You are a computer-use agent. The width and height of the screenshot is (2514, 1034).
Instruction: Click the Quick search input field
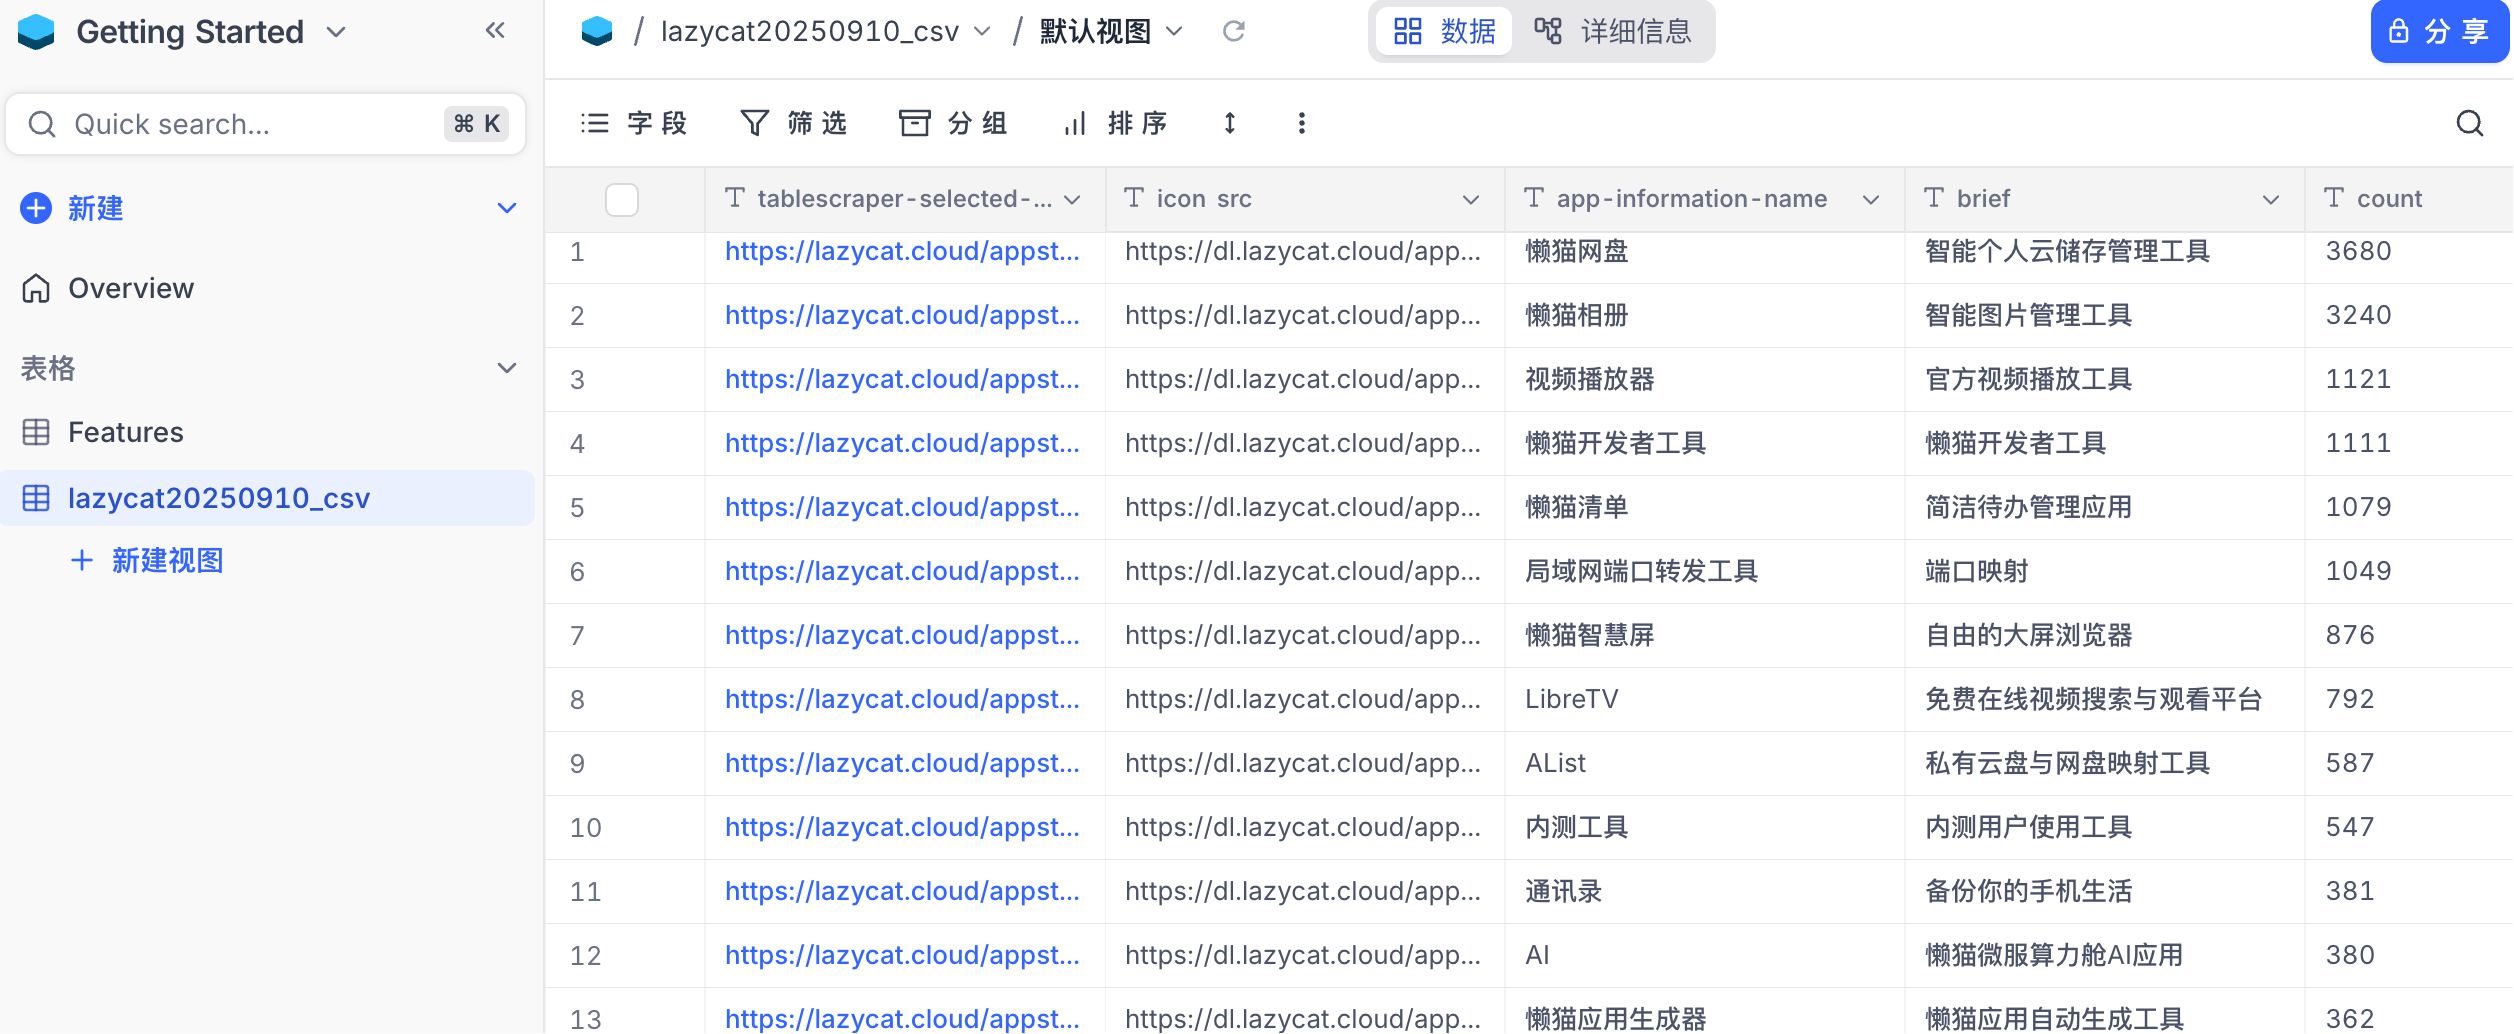click(266, 124)
